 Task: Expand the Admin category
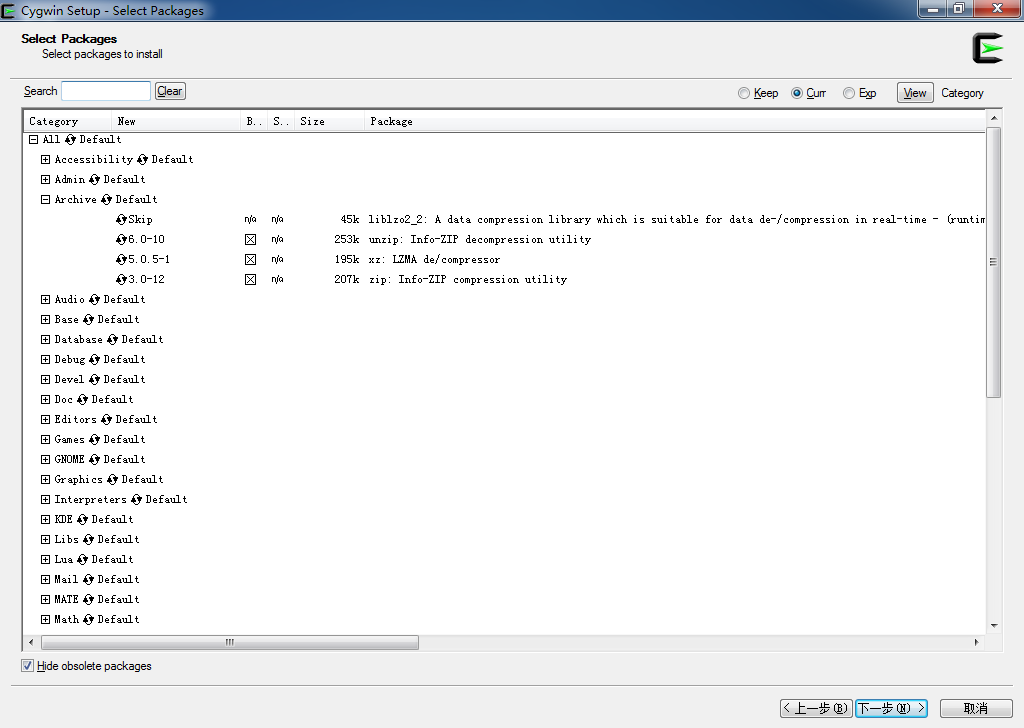pyautogui.click(x=45, y=180)
